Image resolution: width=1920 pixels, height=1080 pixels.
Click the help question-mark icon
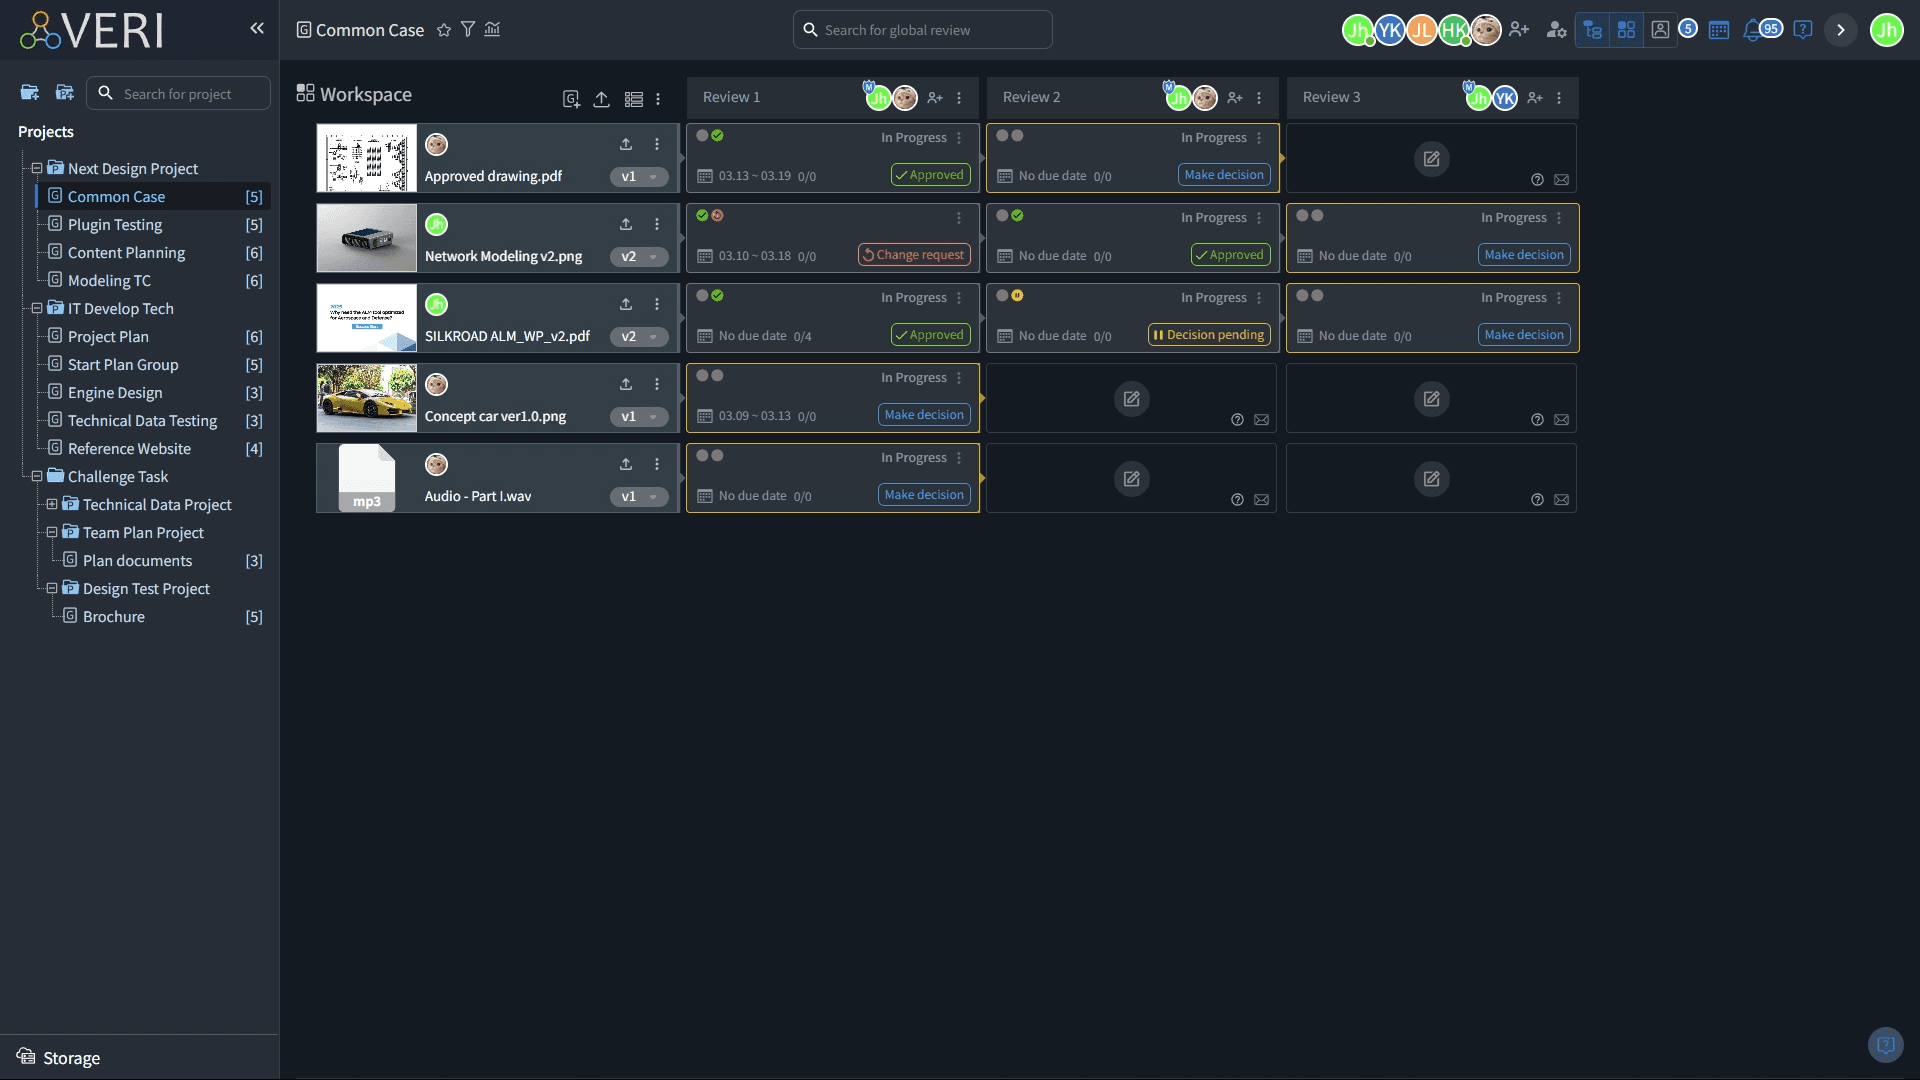[1803, 30]
